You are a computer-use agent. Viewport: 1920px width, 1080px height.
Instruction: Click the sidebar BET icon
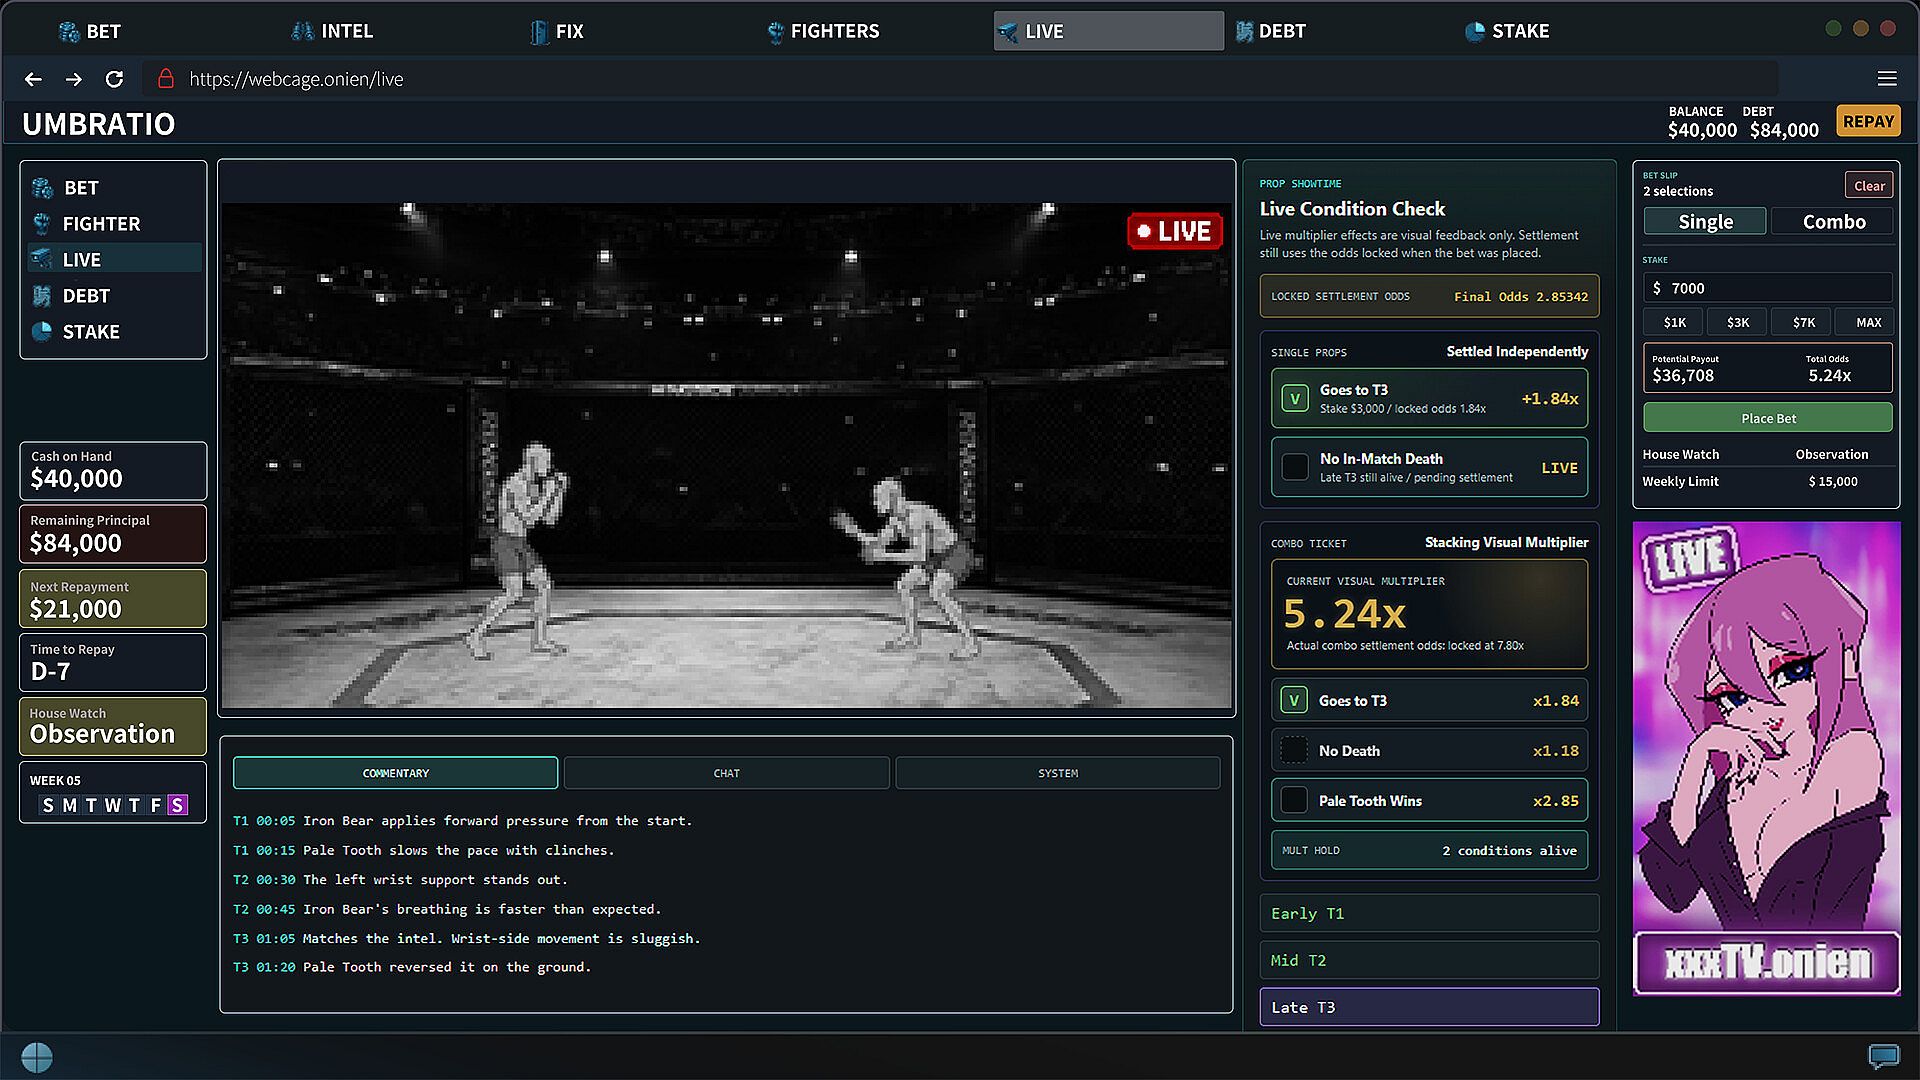pos(42,188)
